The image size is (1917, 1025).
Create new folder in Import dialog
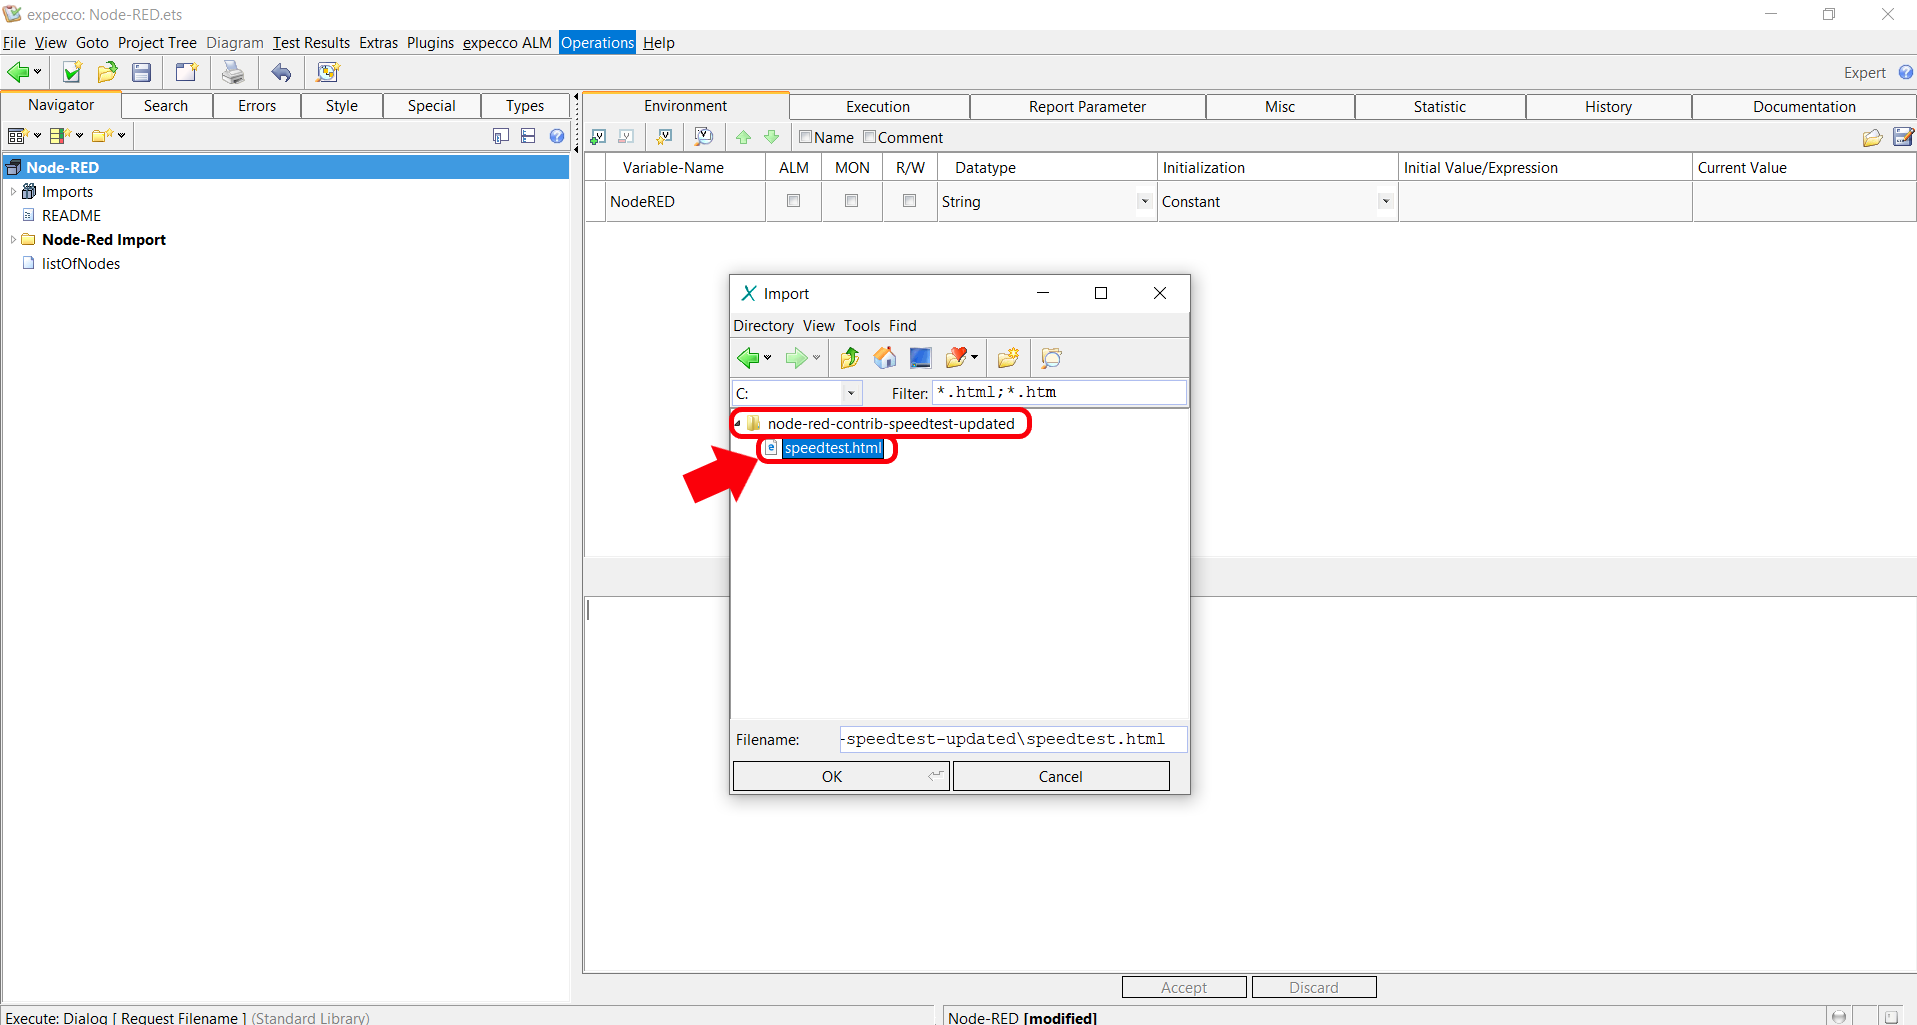[1008, 358]
